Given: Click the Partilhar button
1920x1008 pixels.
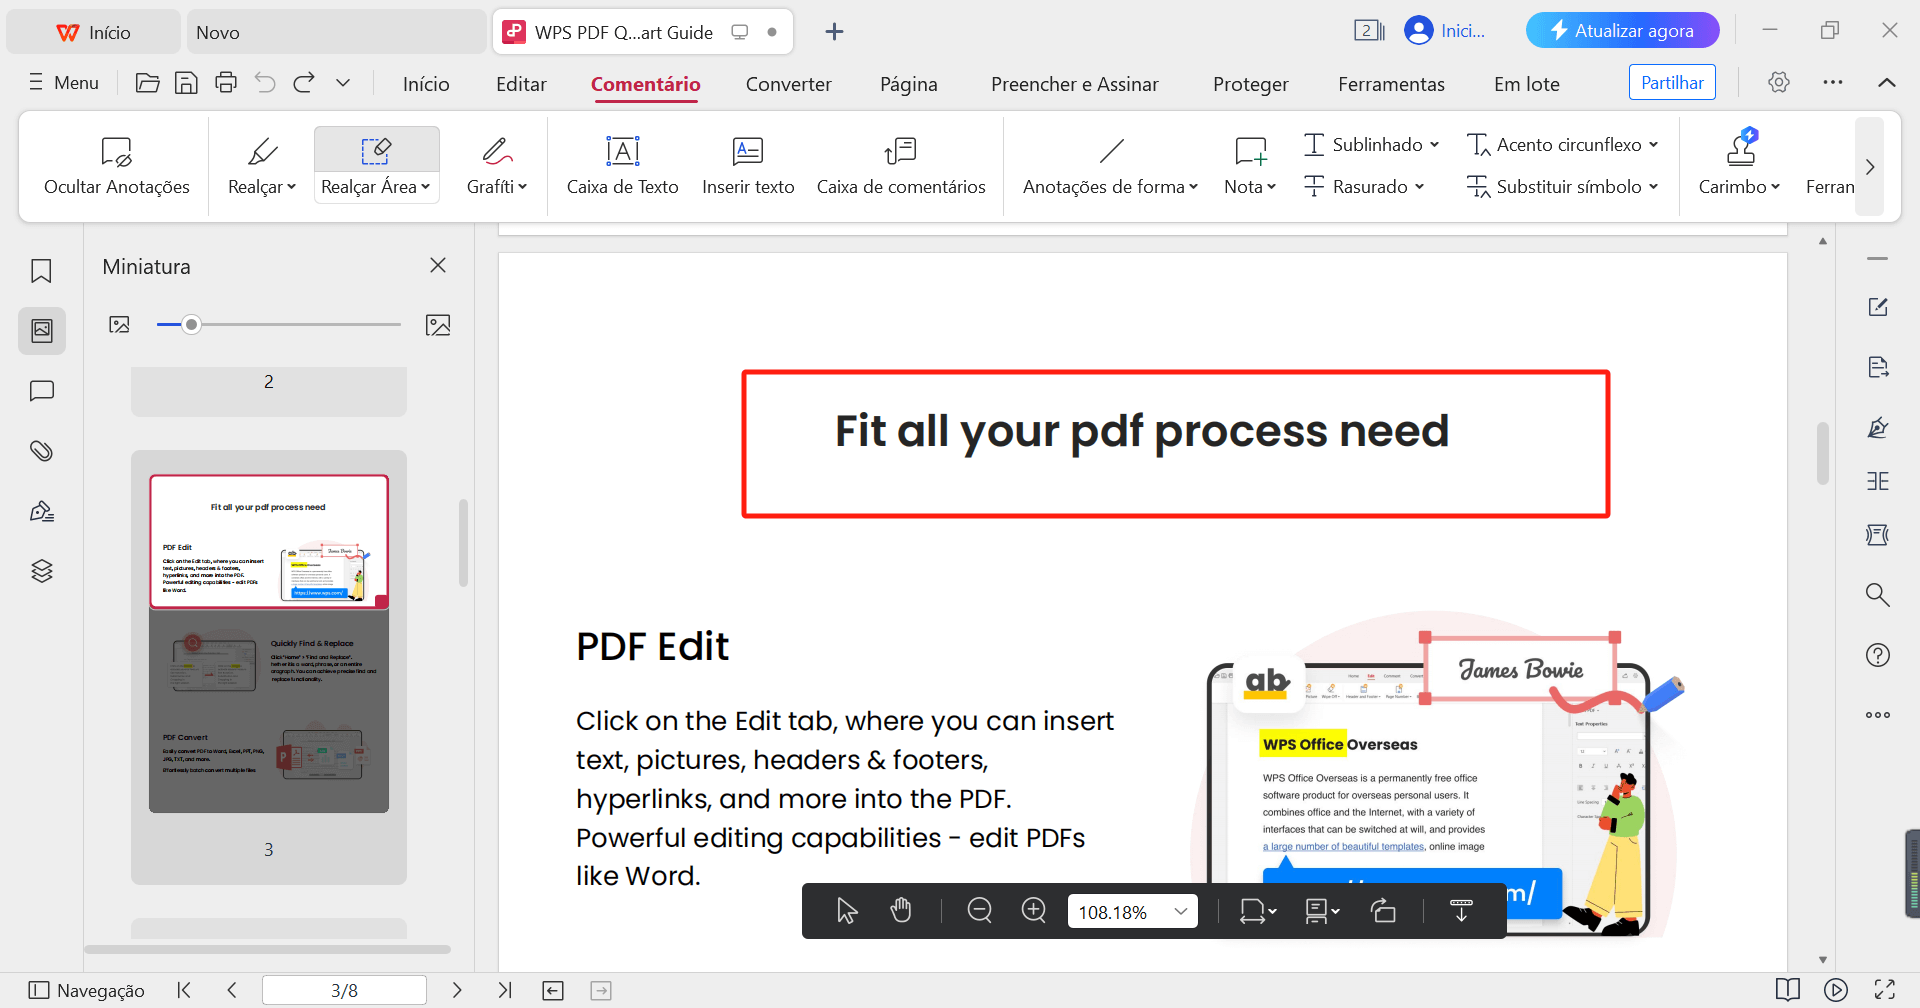Looking at the screenshot, I should click(x=1672, y=82).
